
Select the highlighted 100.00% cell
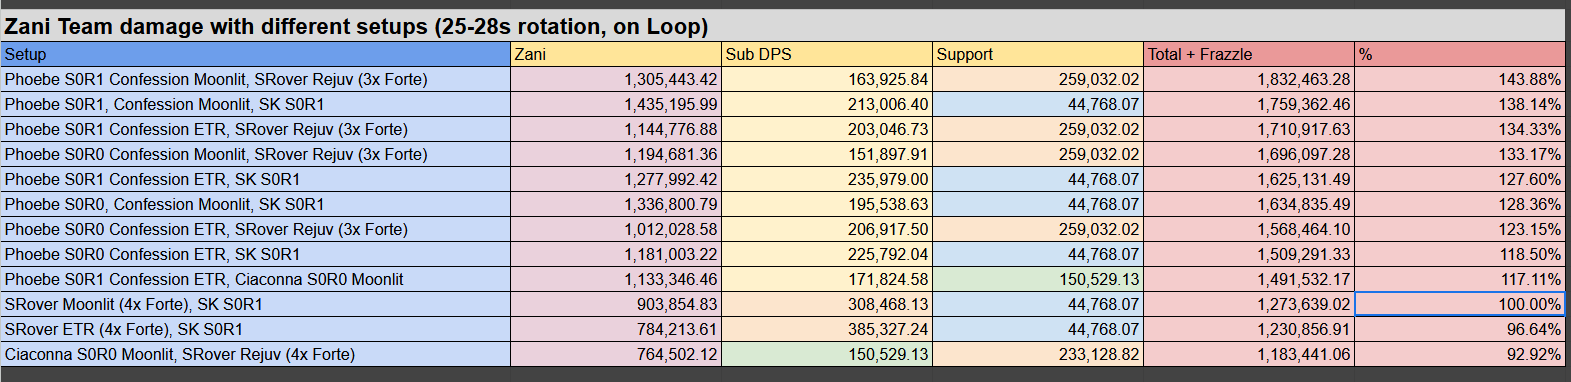coord(1460,304)
